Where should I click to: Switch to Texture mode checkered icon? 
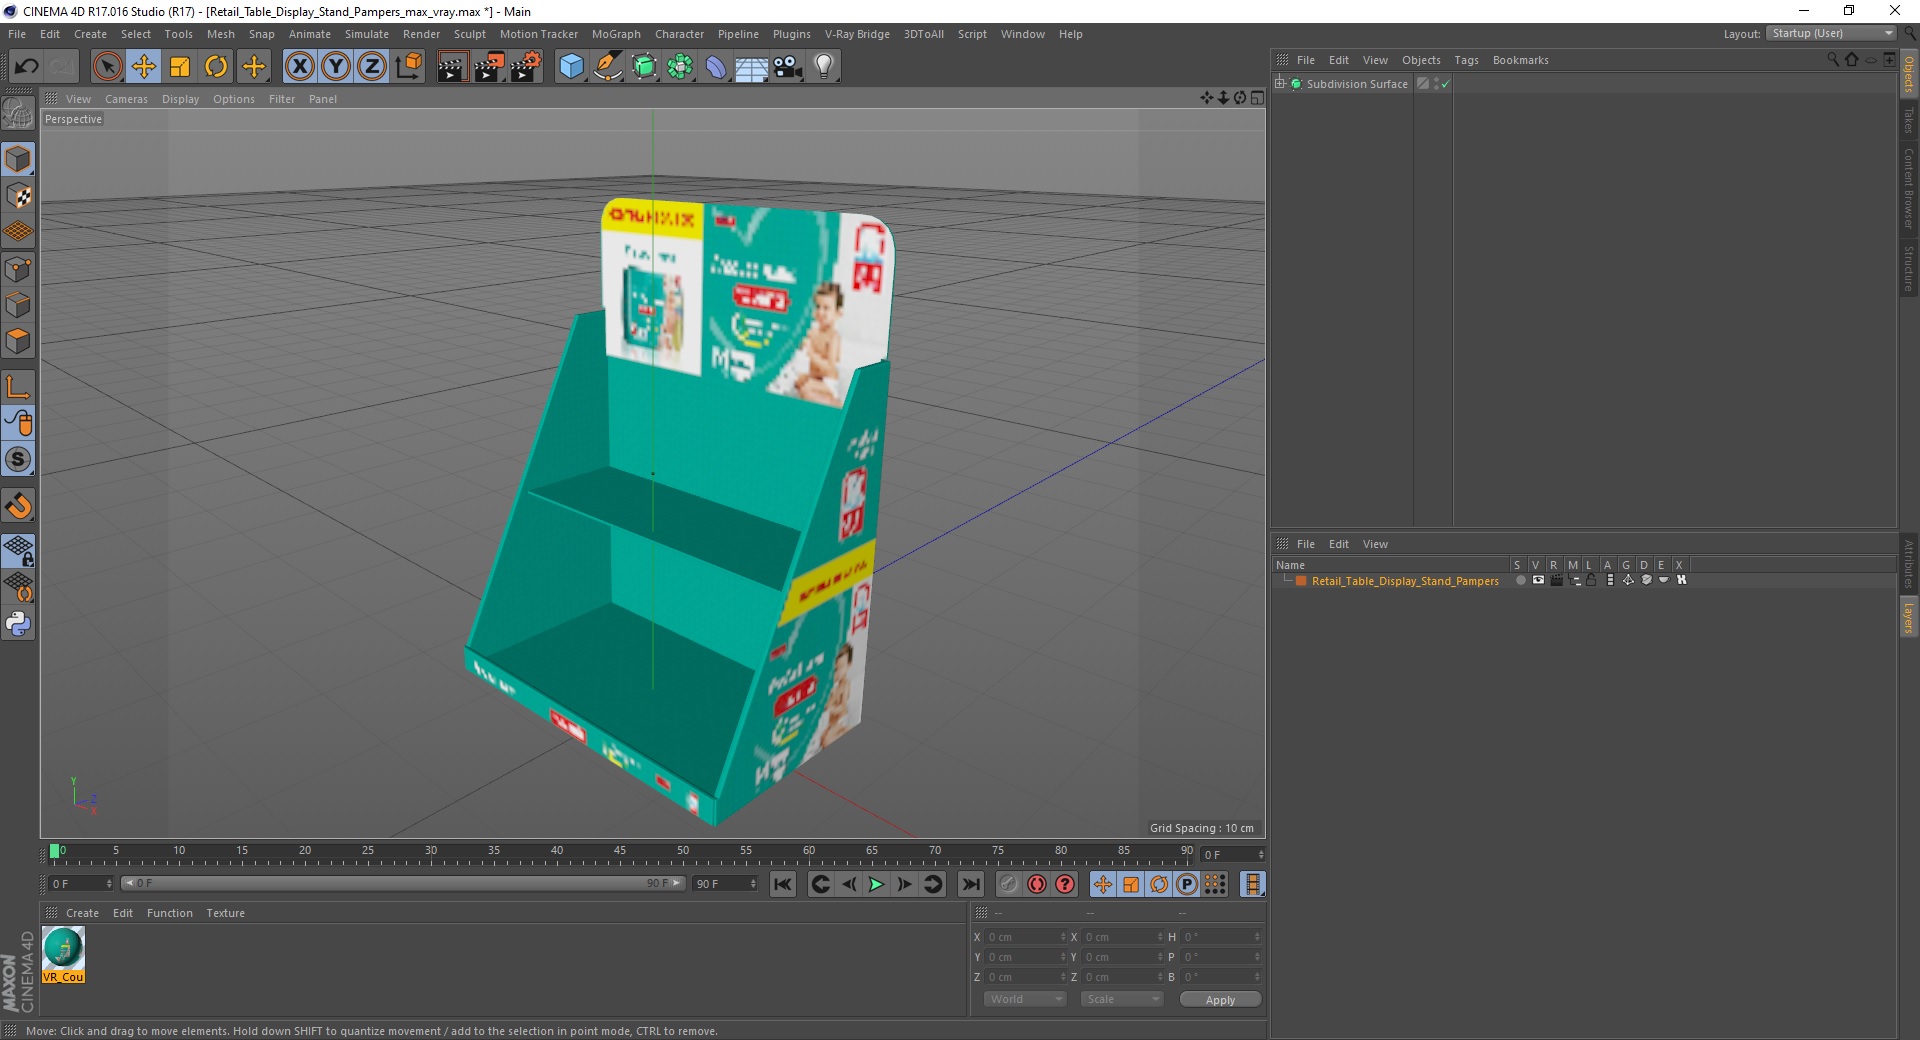(18, 196)
